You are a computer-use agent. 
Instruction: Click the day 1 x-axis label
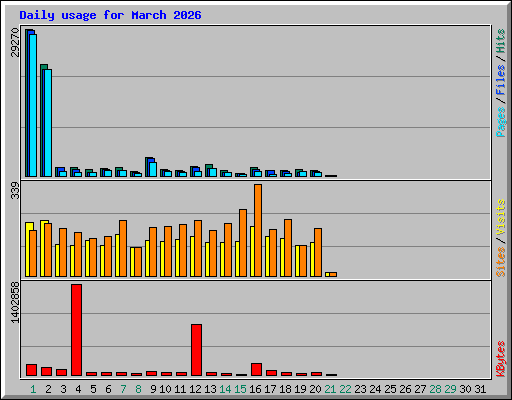tap(33, 389)
